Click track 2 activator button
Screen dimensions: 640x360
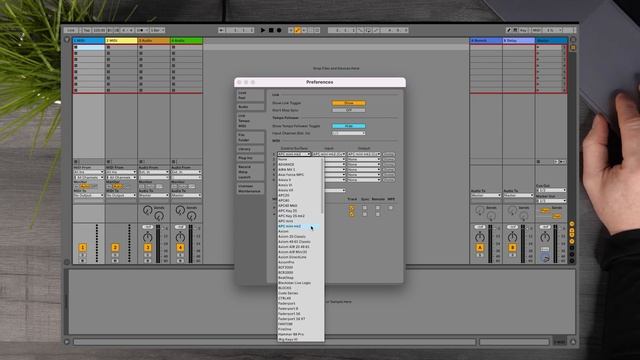coord(115,247)
